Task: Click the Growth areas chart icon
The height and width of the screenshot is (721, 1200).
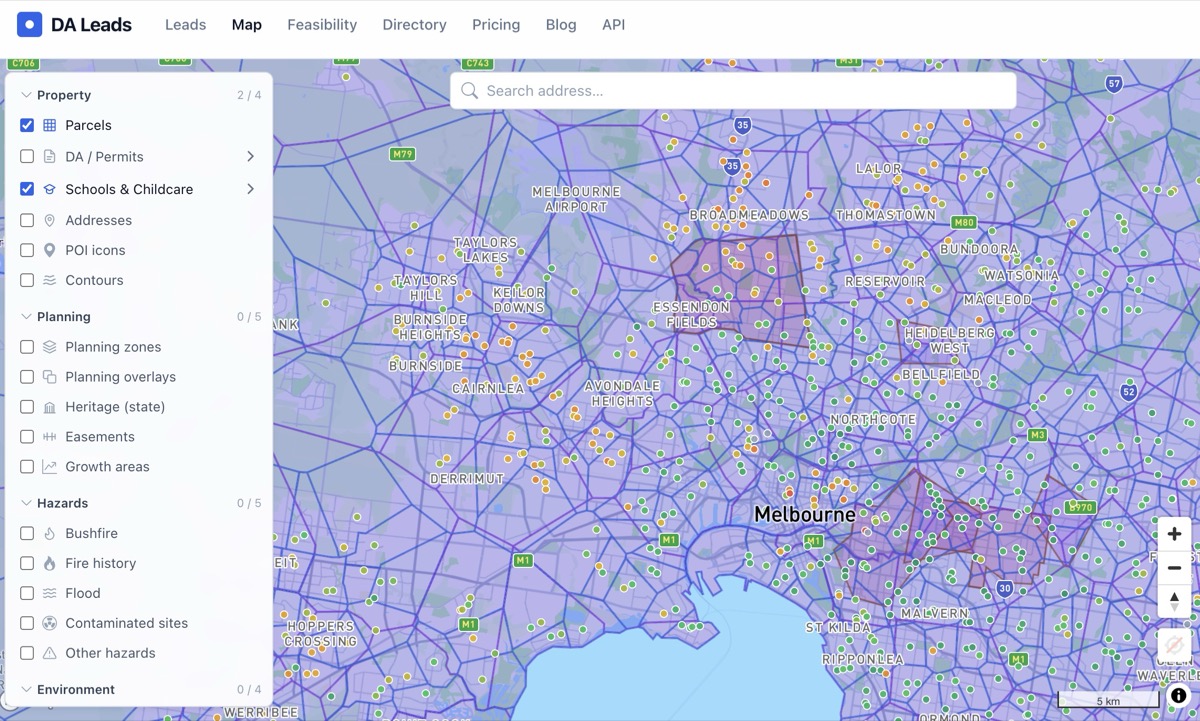Action: click(x=49, y=467)
